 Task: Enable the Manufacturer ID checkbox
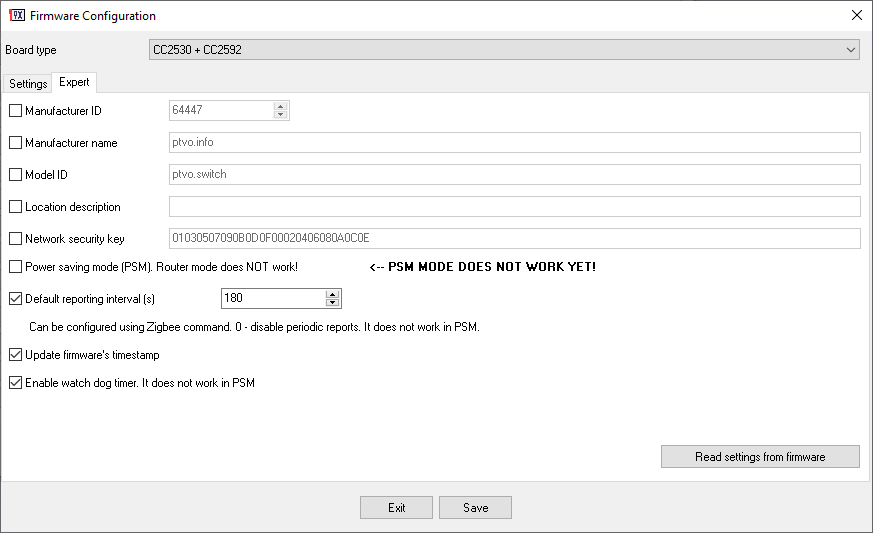(16, 111)
